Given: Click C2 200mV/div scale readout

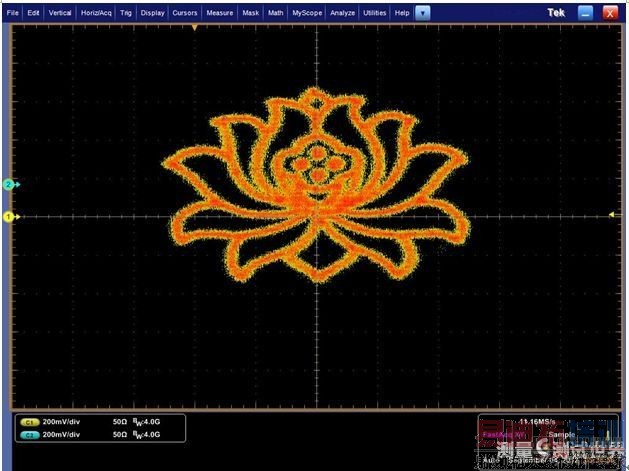Looking at the screenshot, I should tap(61, 434).
